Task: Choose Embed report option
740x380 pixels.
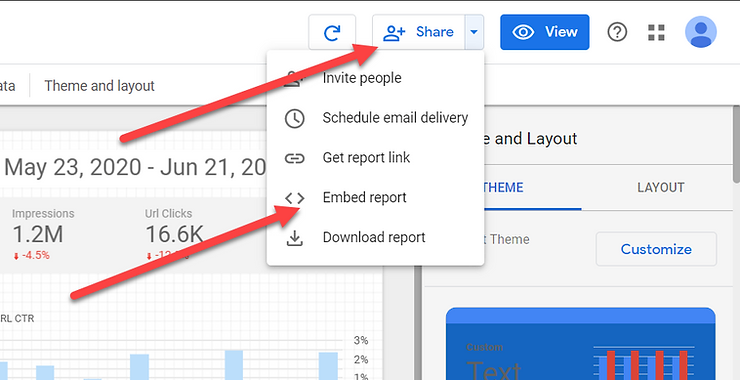Action: coord(375,197)
